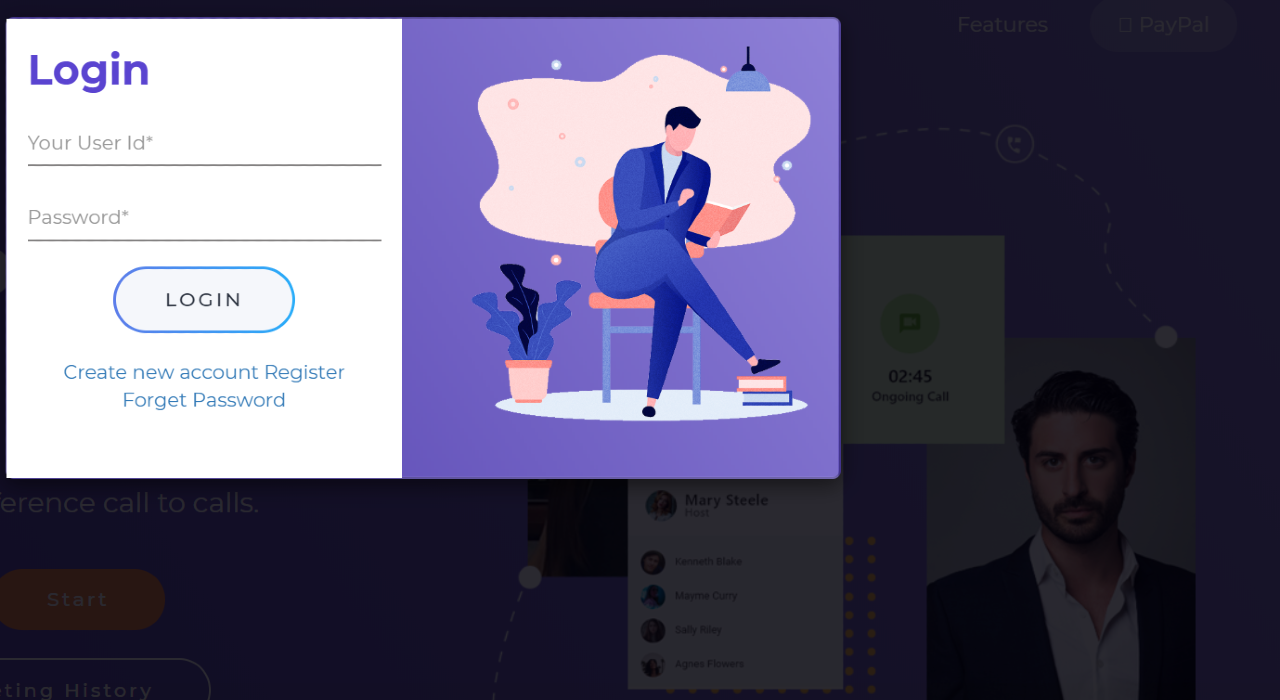The height and width of the screenshot is (700, 1280).
Task: Select the PayPal navigation button
Action: coord(1163,25)
